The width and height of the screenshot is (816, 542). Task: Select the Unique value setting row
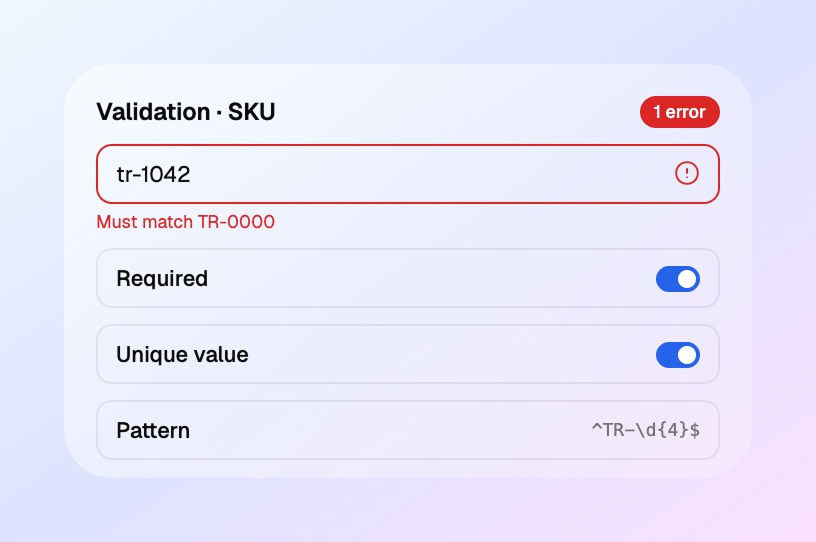(408, 354)
